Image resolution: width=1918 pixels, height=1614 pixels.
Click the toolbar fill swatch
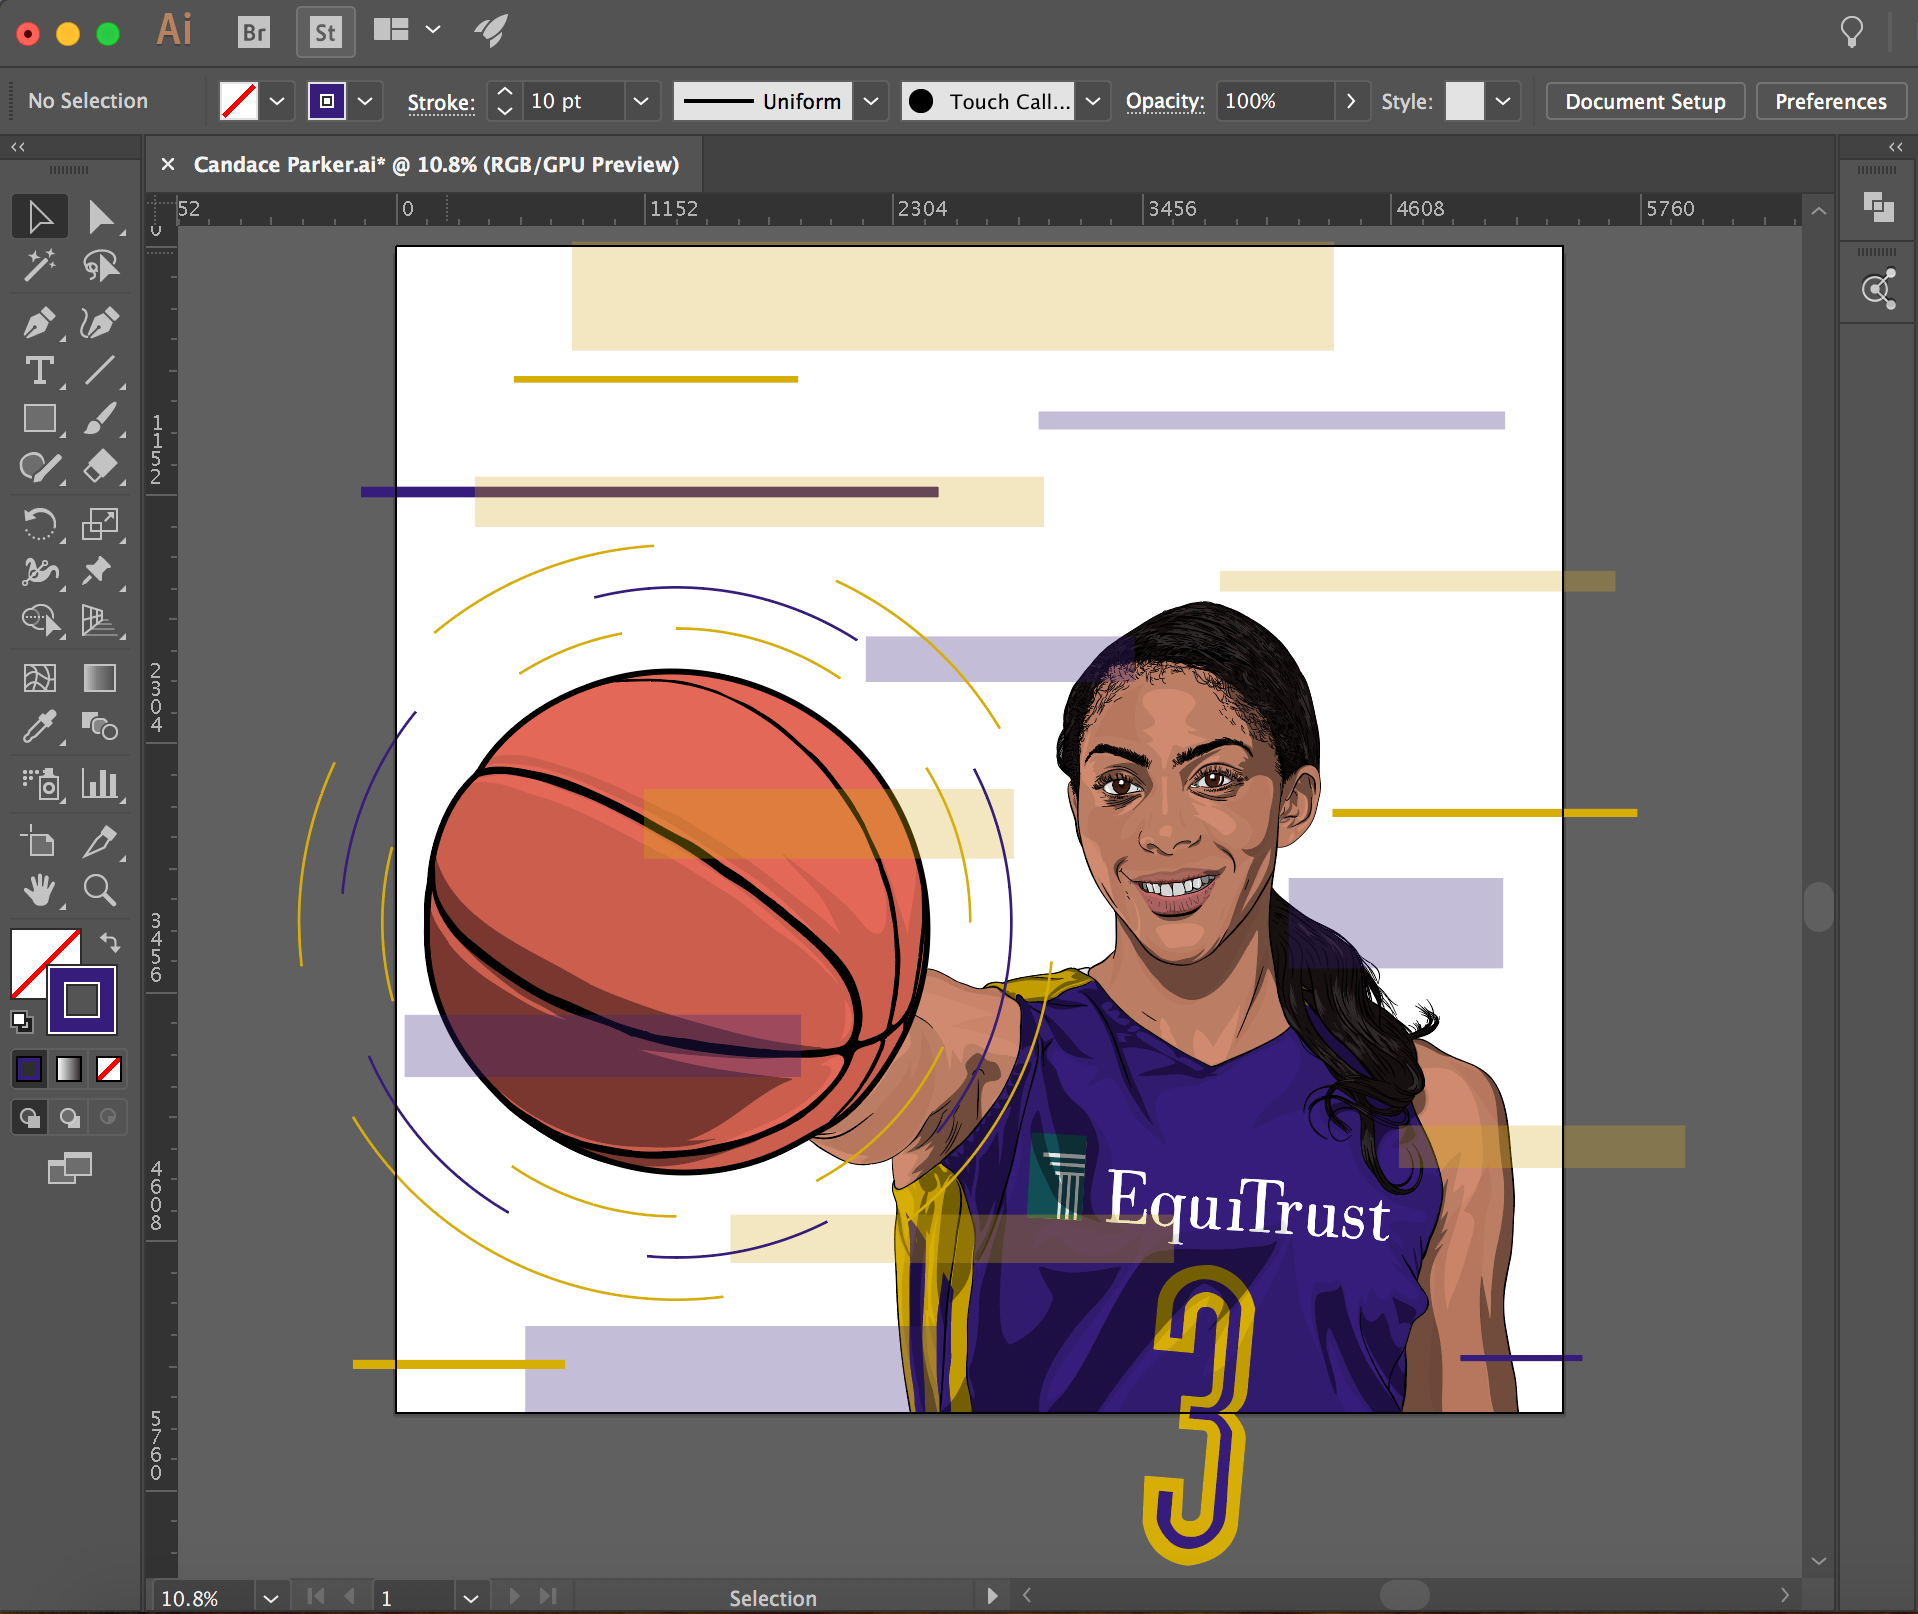click(x=34, y=955)
